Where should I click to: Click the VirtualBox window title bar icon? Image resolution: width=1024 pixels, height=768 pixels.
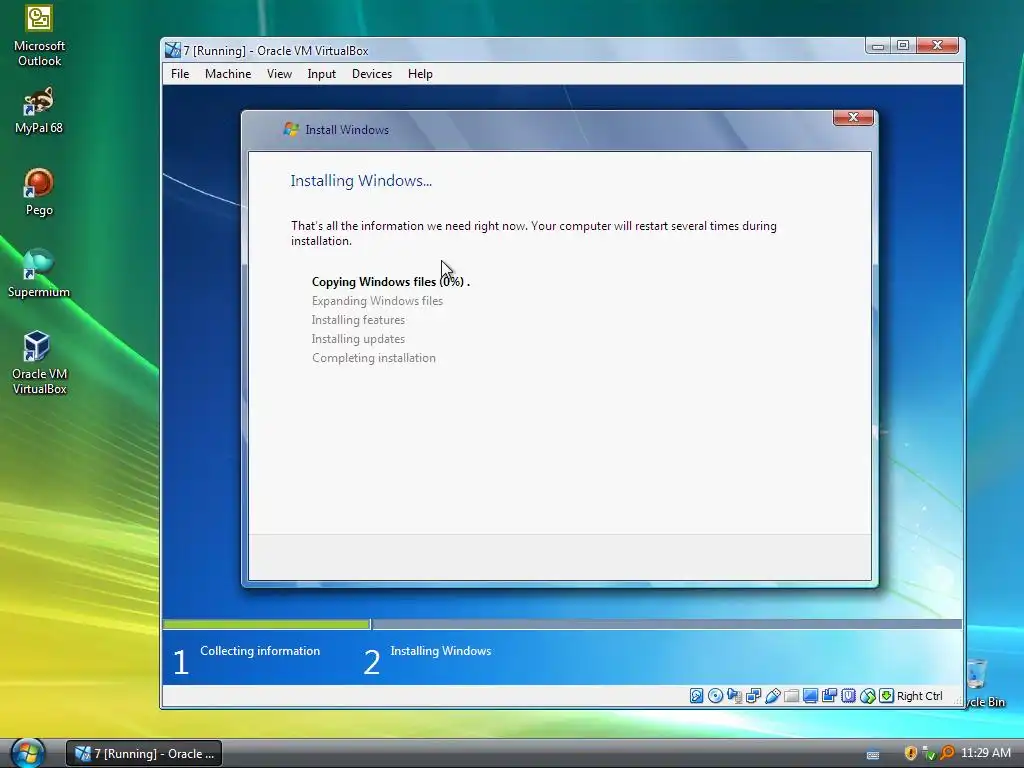click(172, 50)
